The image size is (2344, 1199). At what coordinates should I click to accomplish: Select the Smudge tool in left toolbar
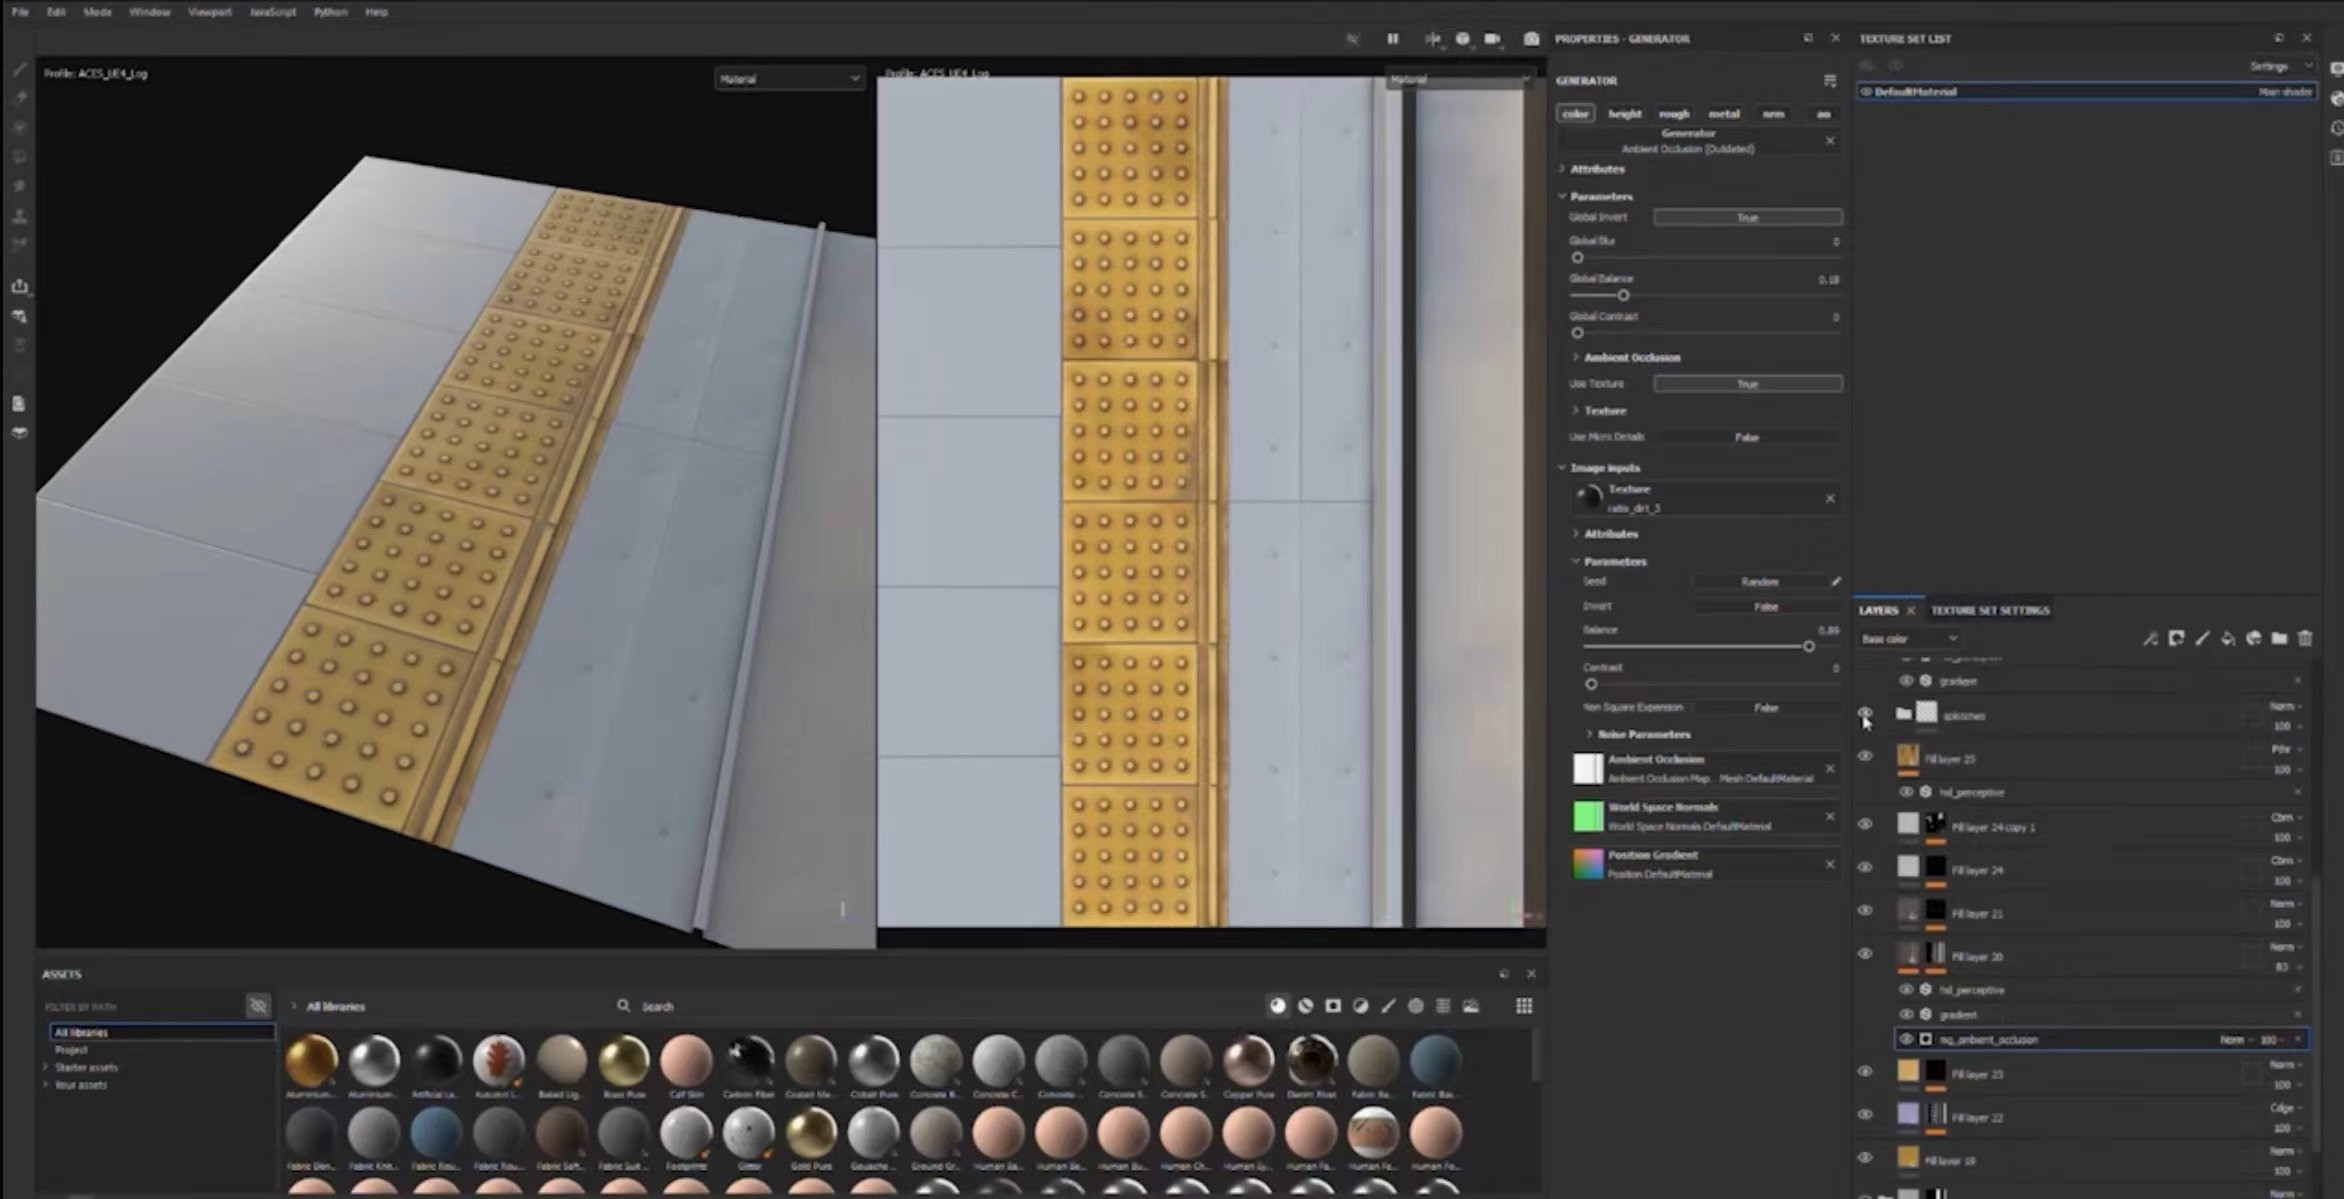pyautogui.click(x=19, y=186)
